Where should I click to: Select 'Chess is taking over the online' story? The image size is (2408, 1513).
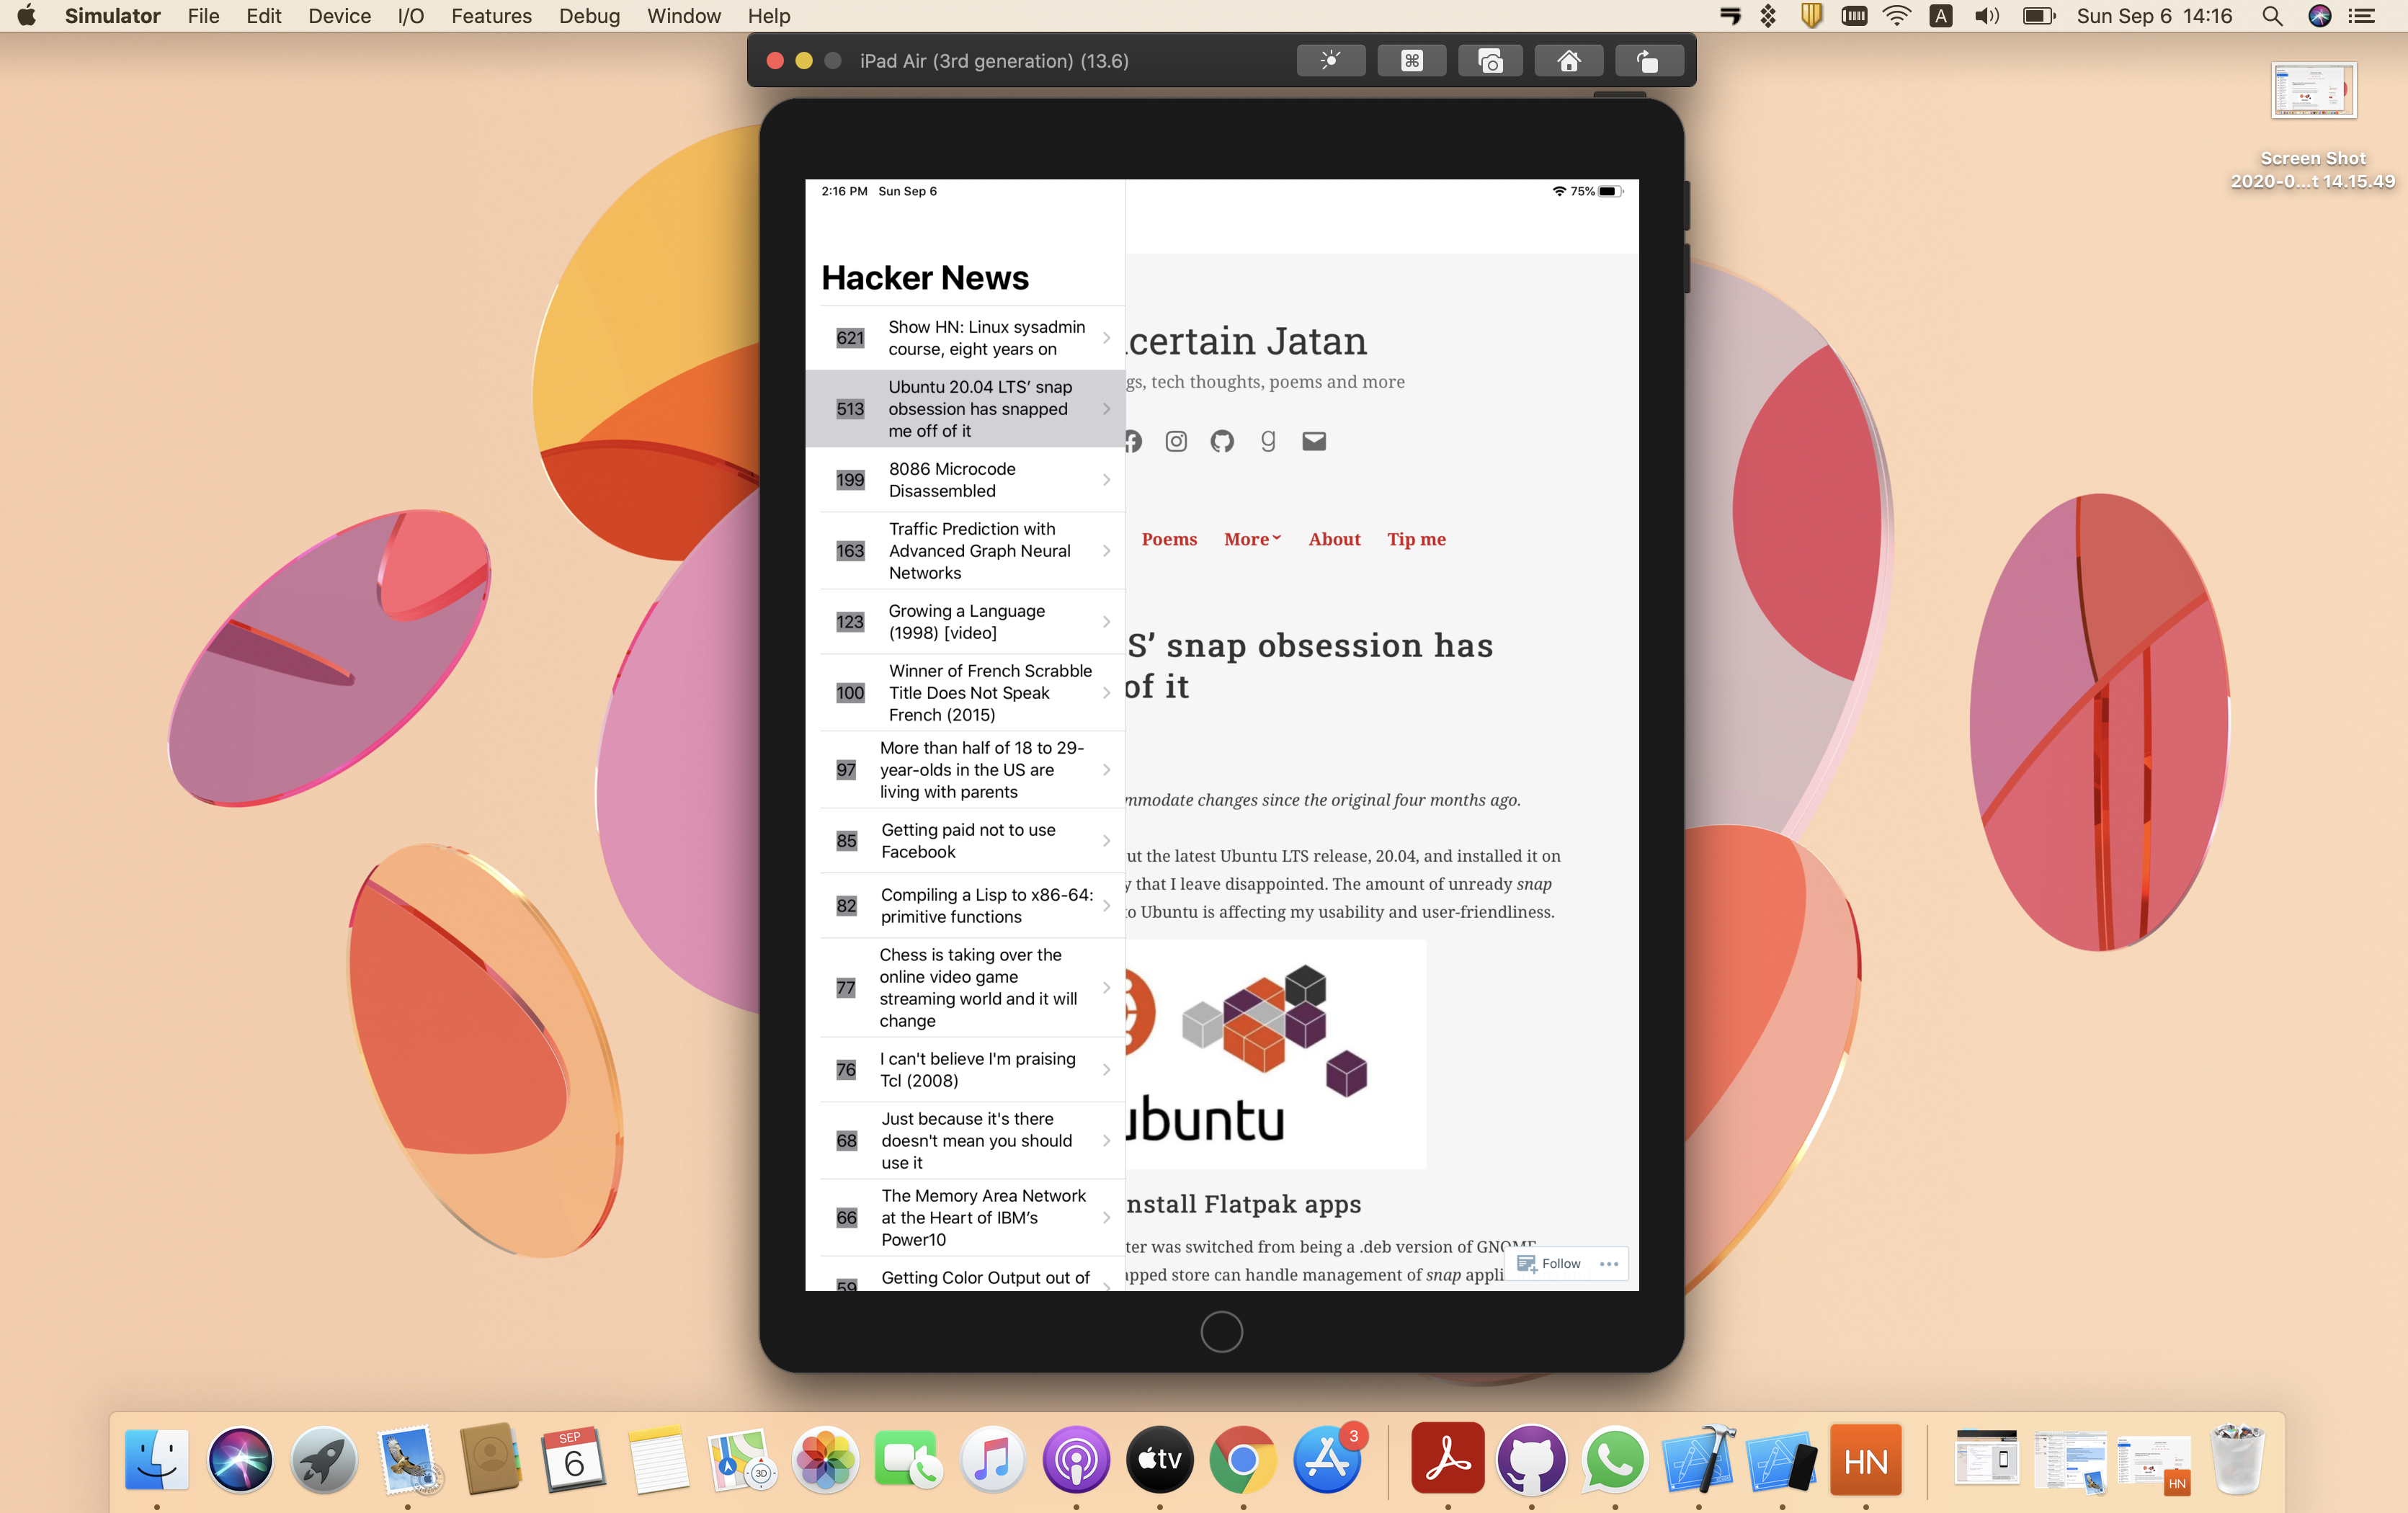[x=964, y=988]
